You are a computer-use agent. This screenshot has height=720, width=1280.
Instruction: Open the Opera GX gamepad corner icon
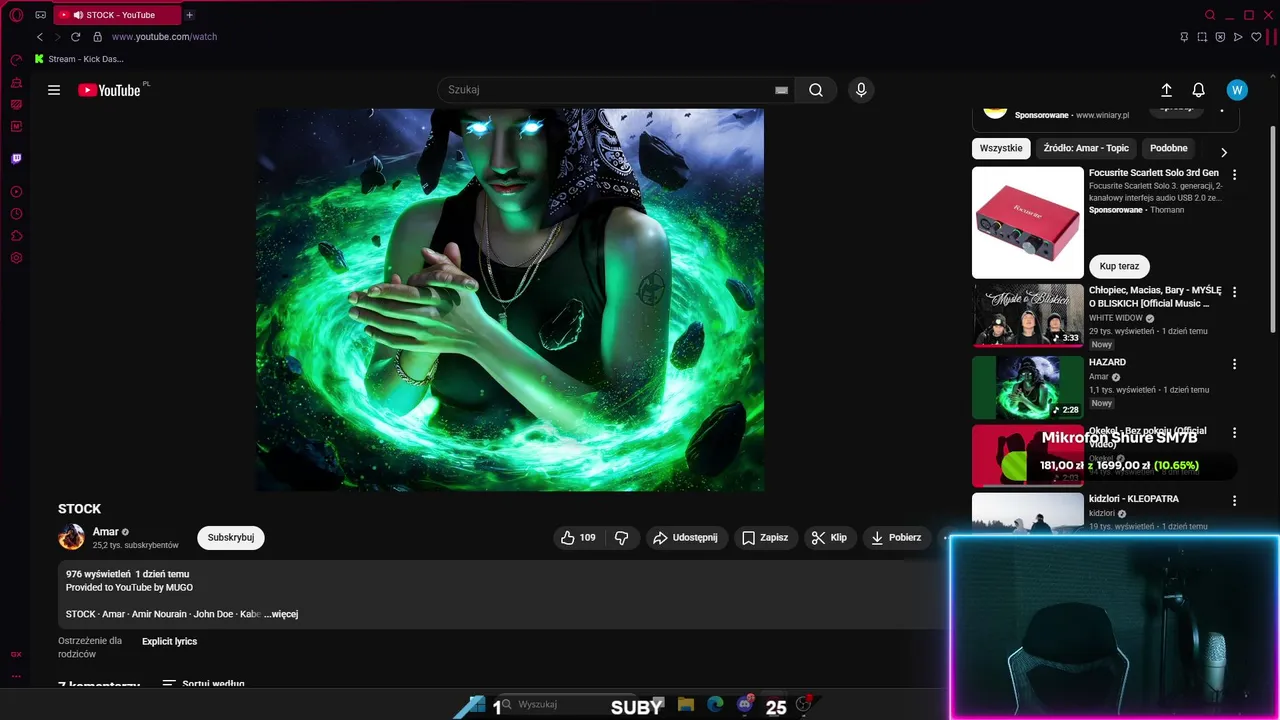pyautogui.click(x=40, y=15)
